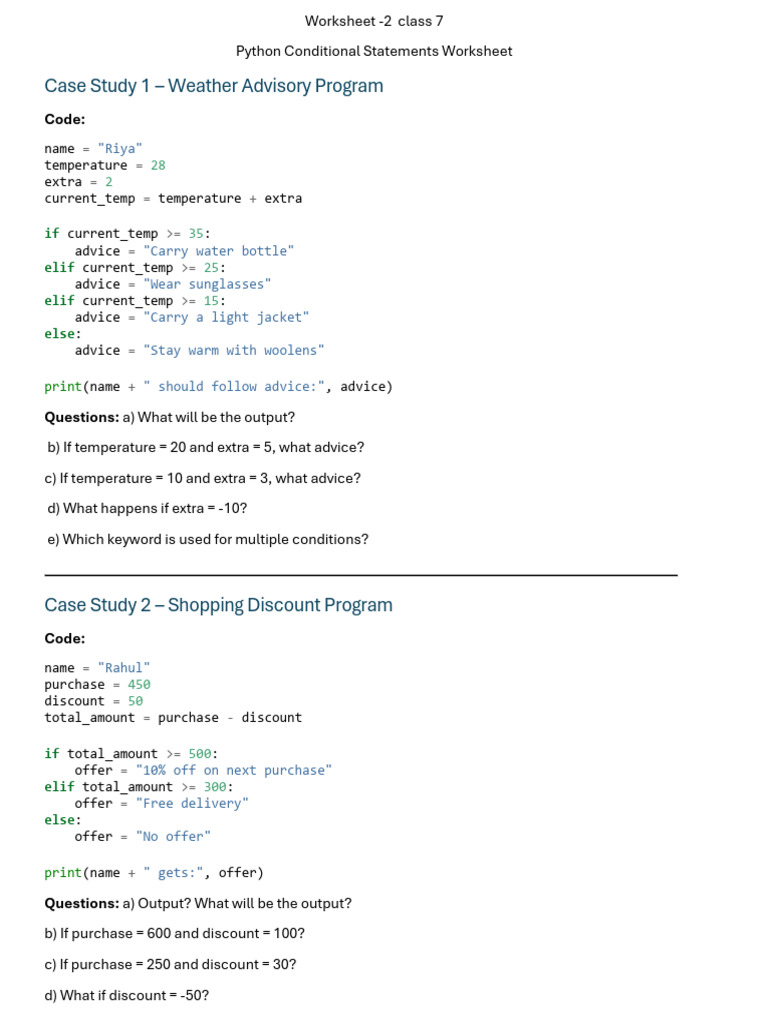The height and width of the screenshot is (1024, 768).
Task: Click line advice = "Carry a light jacket"
Action: coord(191,317)
